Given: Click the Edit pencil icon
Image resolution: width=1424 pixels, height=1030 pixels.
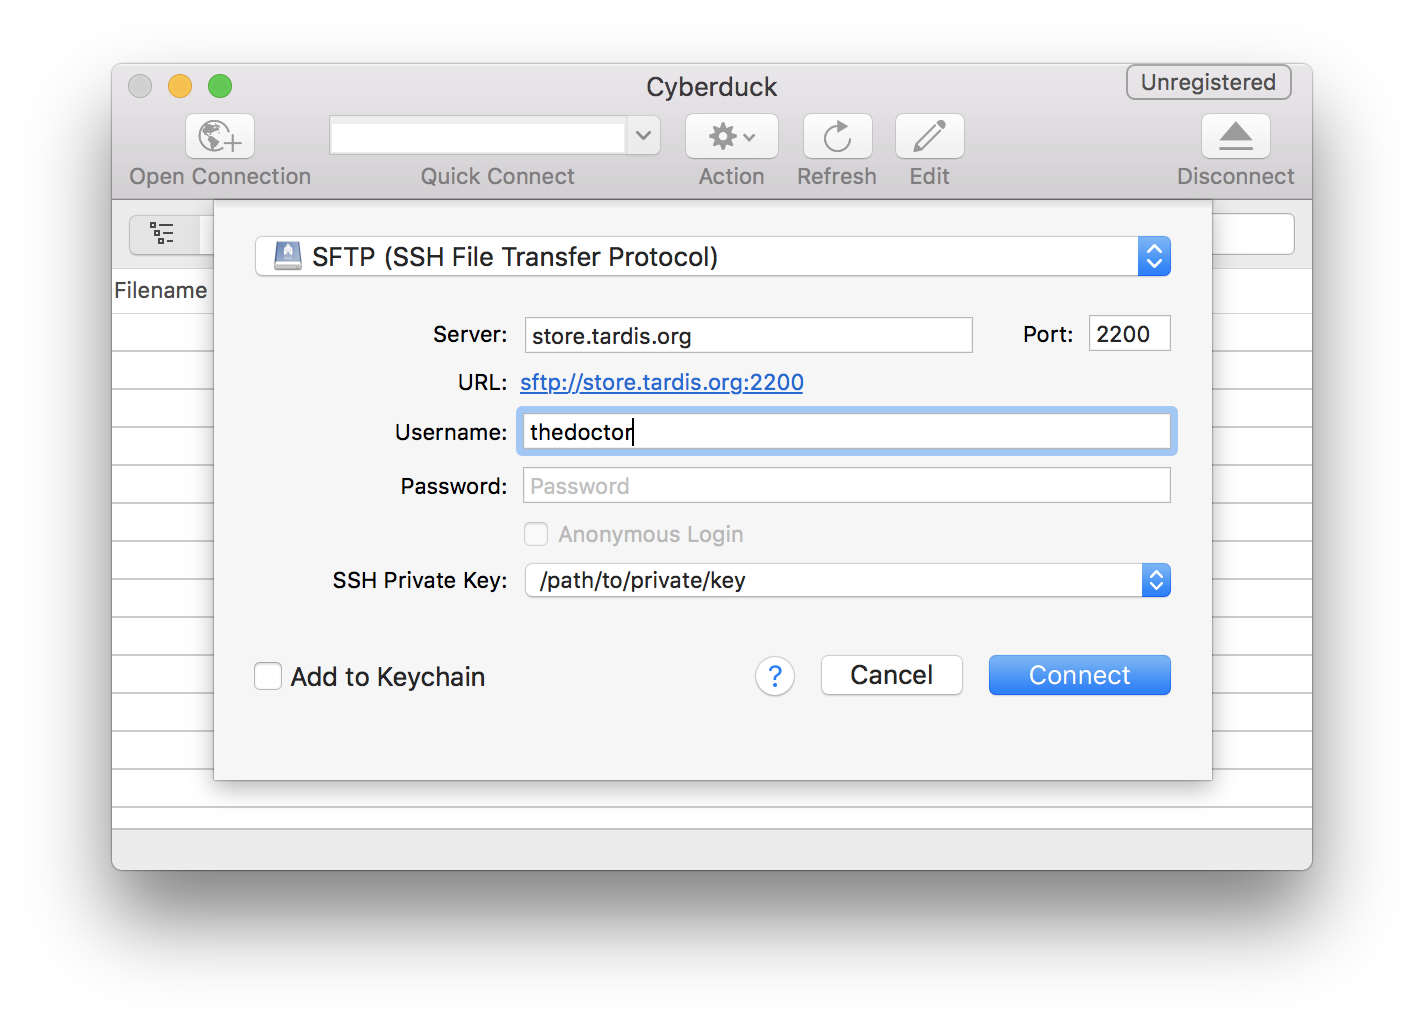Looking at the screenshot, I should [x=930, y=136].
